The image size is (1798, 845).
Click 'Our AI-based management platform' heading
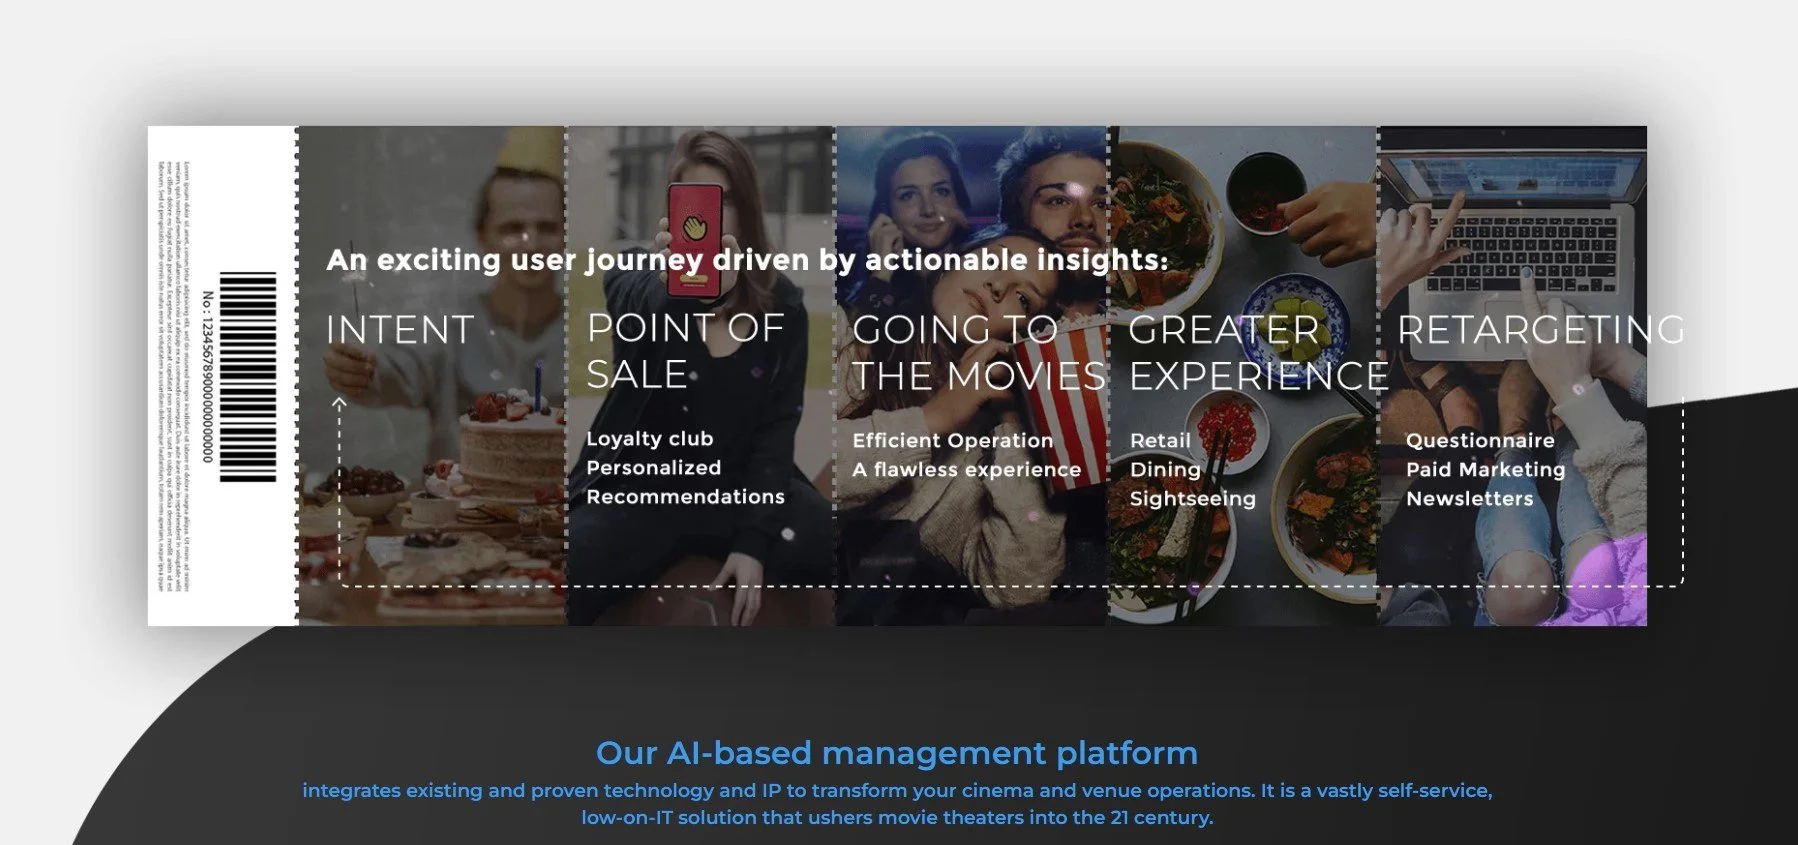click(897, 753)
